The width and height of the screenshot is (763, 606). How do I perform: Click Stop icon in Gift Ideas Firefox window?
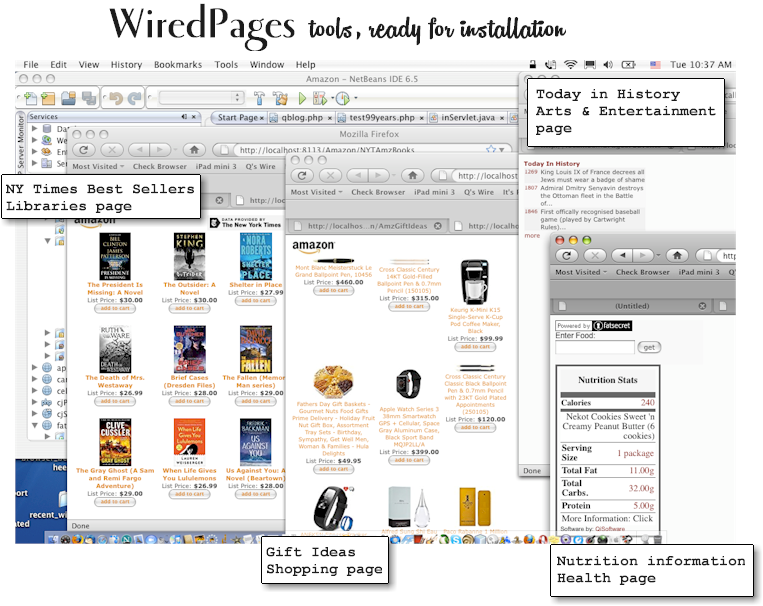pyautogui.click(x=330, y=176)
